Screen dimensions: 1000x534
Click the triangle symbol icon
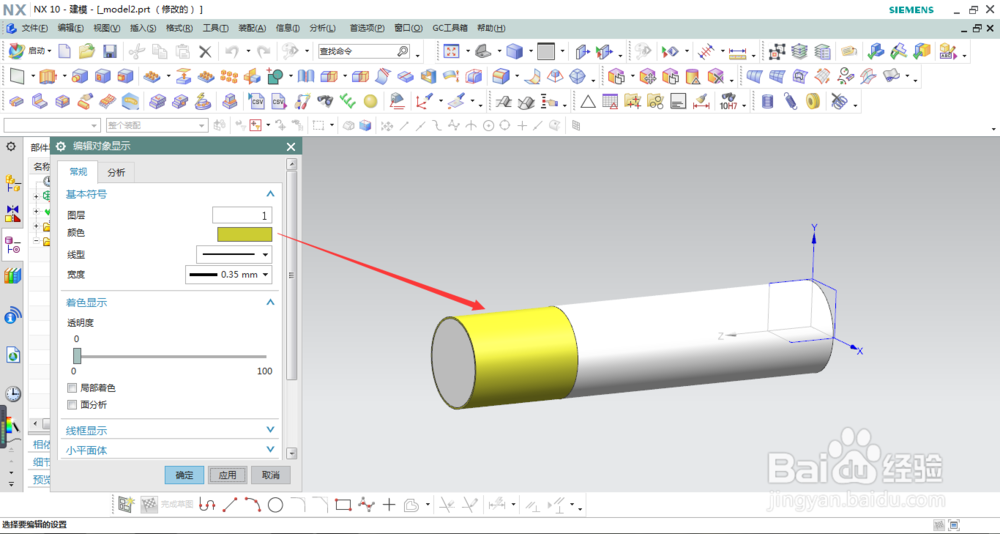point(587,101)
